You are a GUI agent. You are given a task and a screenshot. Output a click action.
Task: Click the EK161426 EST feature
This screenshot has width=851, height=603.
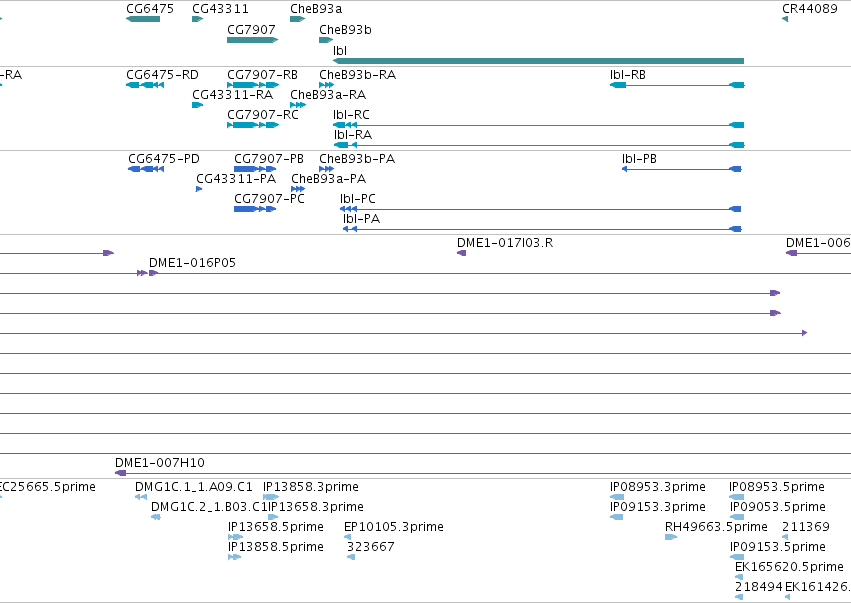coord(788,597)
